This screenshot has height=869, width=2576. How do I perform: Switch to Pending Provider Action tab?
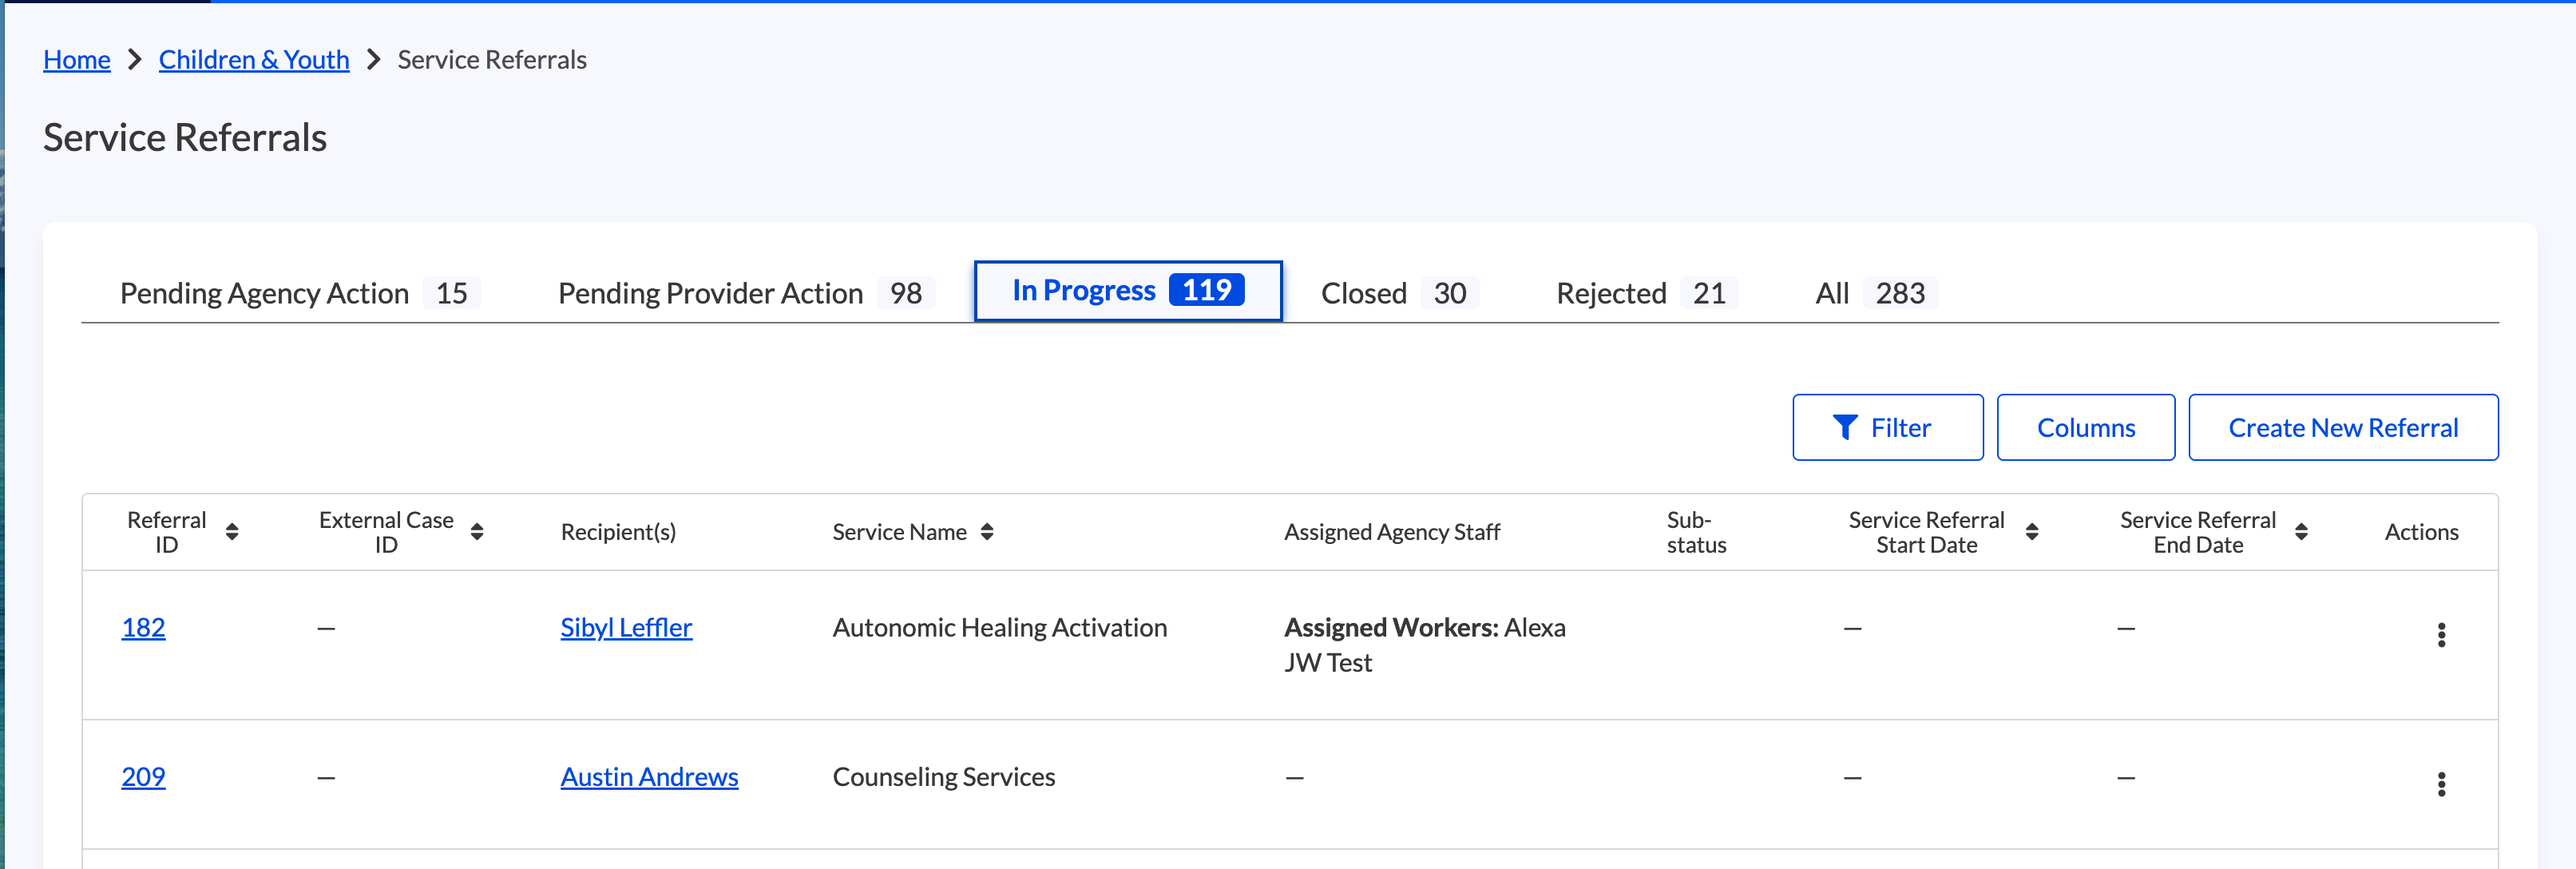[746, 293]
